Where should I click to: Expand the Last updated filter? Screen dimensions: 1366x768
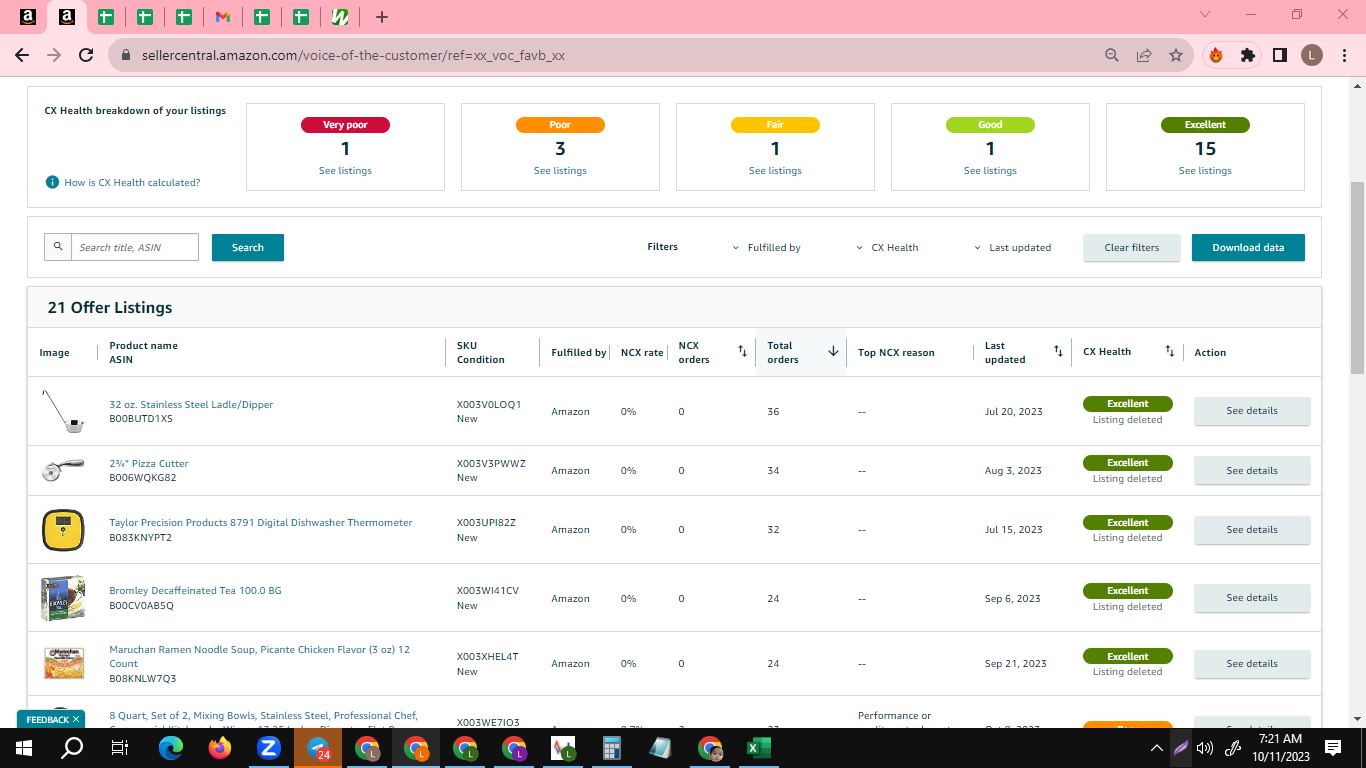tap(1013, 247)
